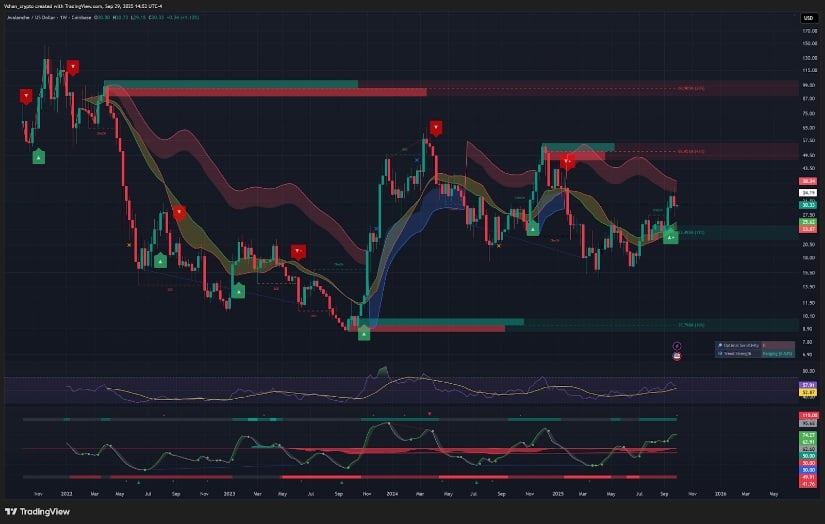Click the 2026 label on time axis
The height and width of the screenshot is (524, 825).
tap(720, 494)
